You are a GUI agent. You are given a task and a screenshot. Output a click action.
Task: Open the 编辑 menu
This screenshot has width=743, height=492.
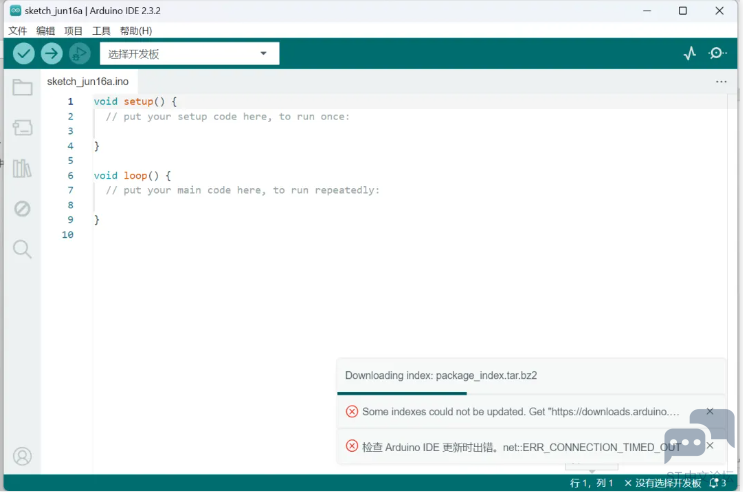(x=45, y=31)
